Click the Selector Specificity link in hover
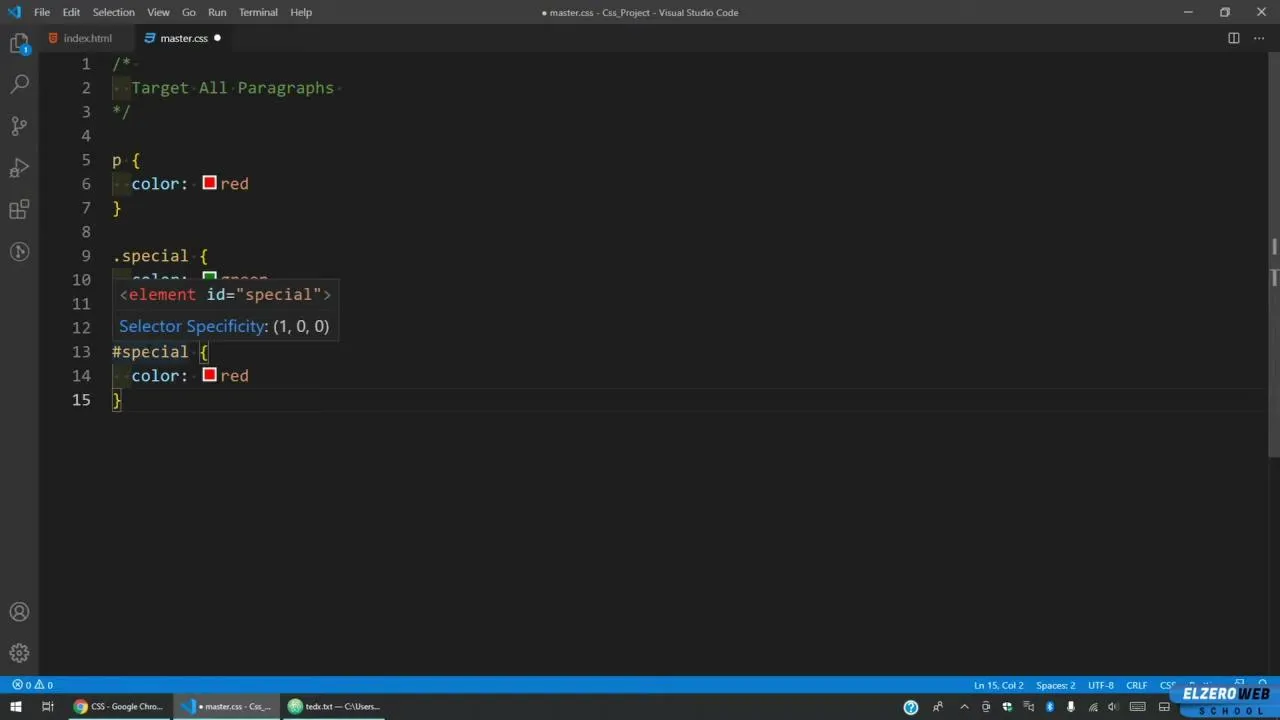 pyautogui.click(x=192, y=326)
